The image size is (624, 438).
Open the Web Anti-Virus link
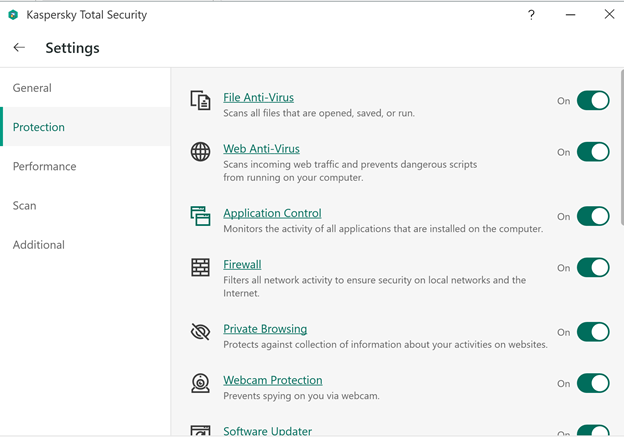pos(261,149)
